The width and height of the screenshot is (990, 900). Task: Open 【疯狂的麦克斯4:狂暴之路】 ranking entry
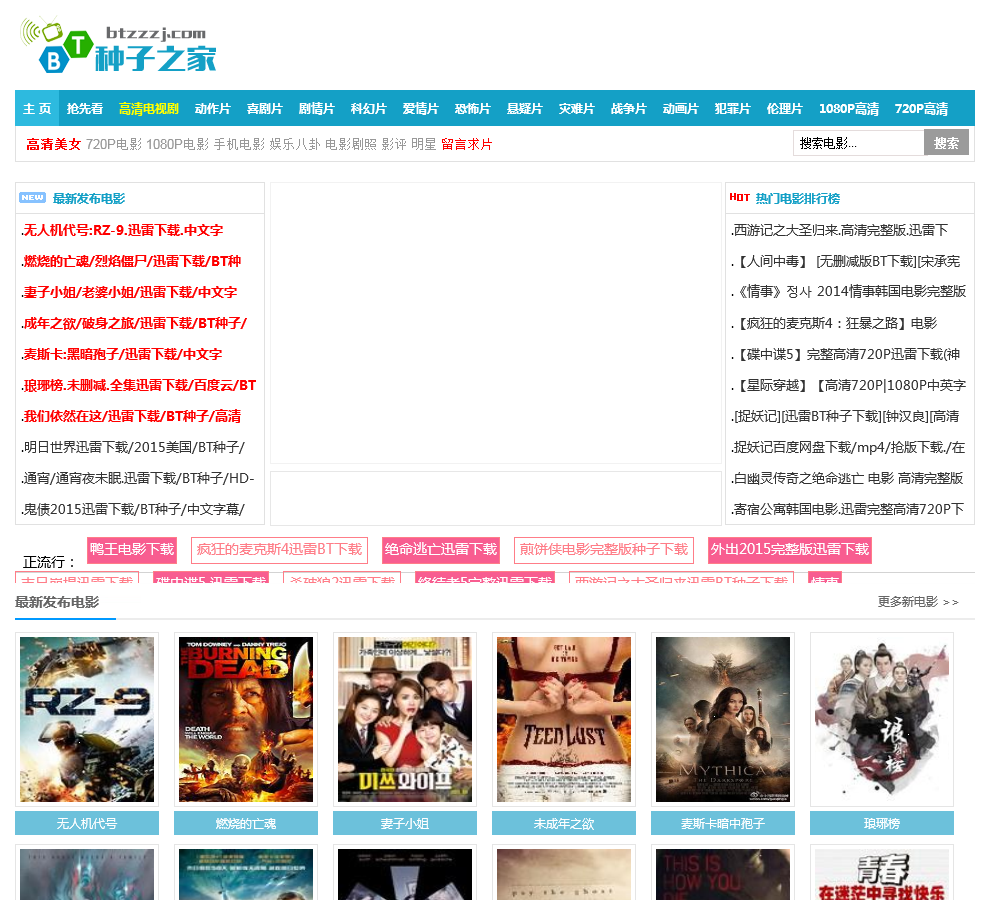(x=834, y=323)
